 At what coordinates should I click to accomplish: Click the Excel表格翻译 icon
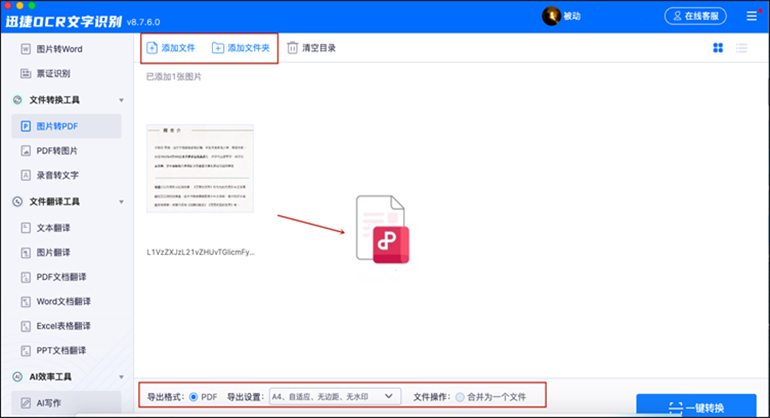click(26, 326)
